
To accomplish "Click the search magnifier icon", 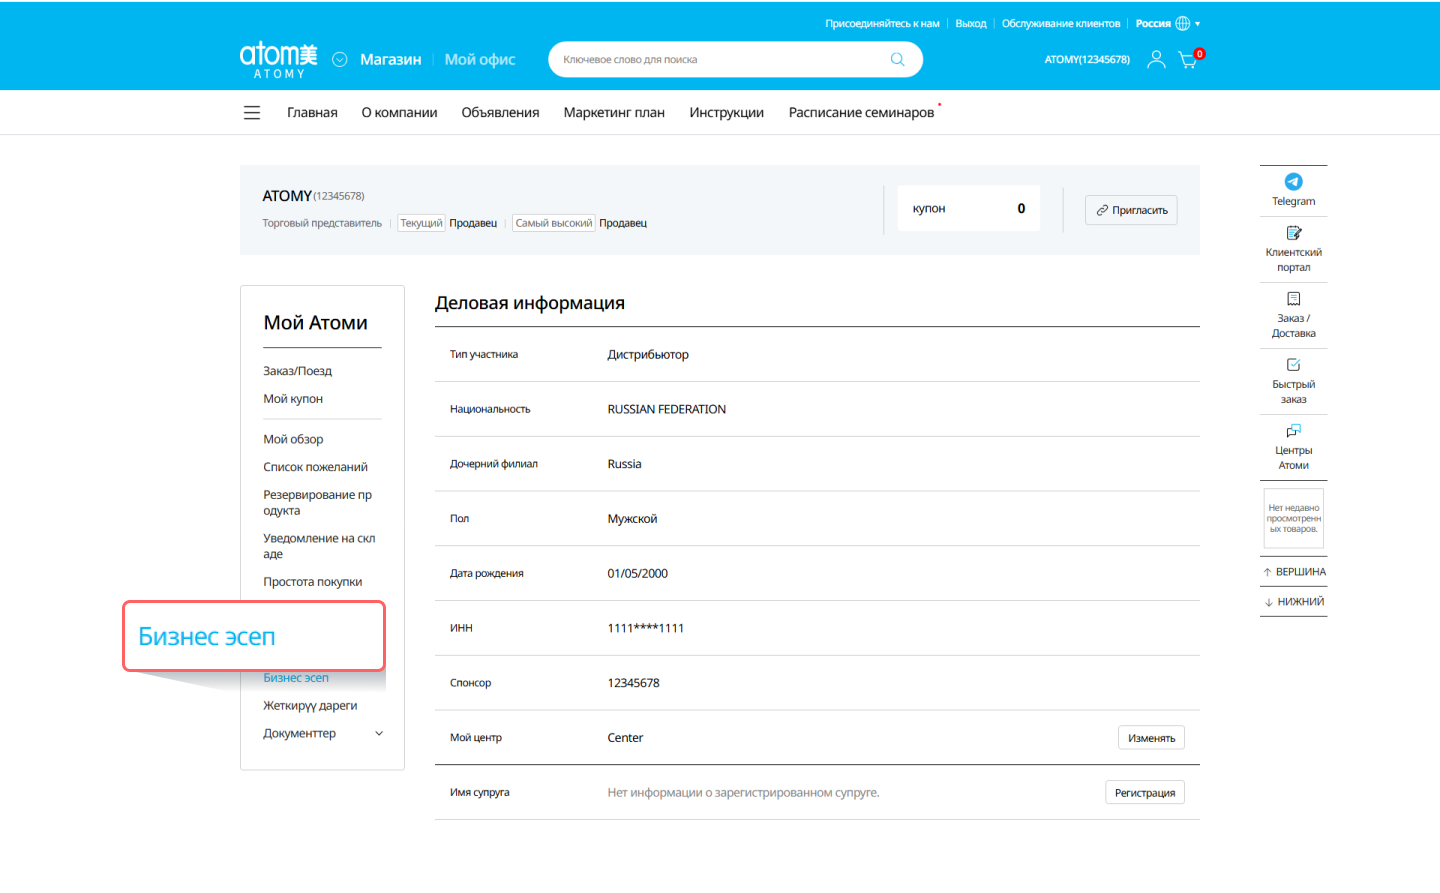I will point(897,59).
